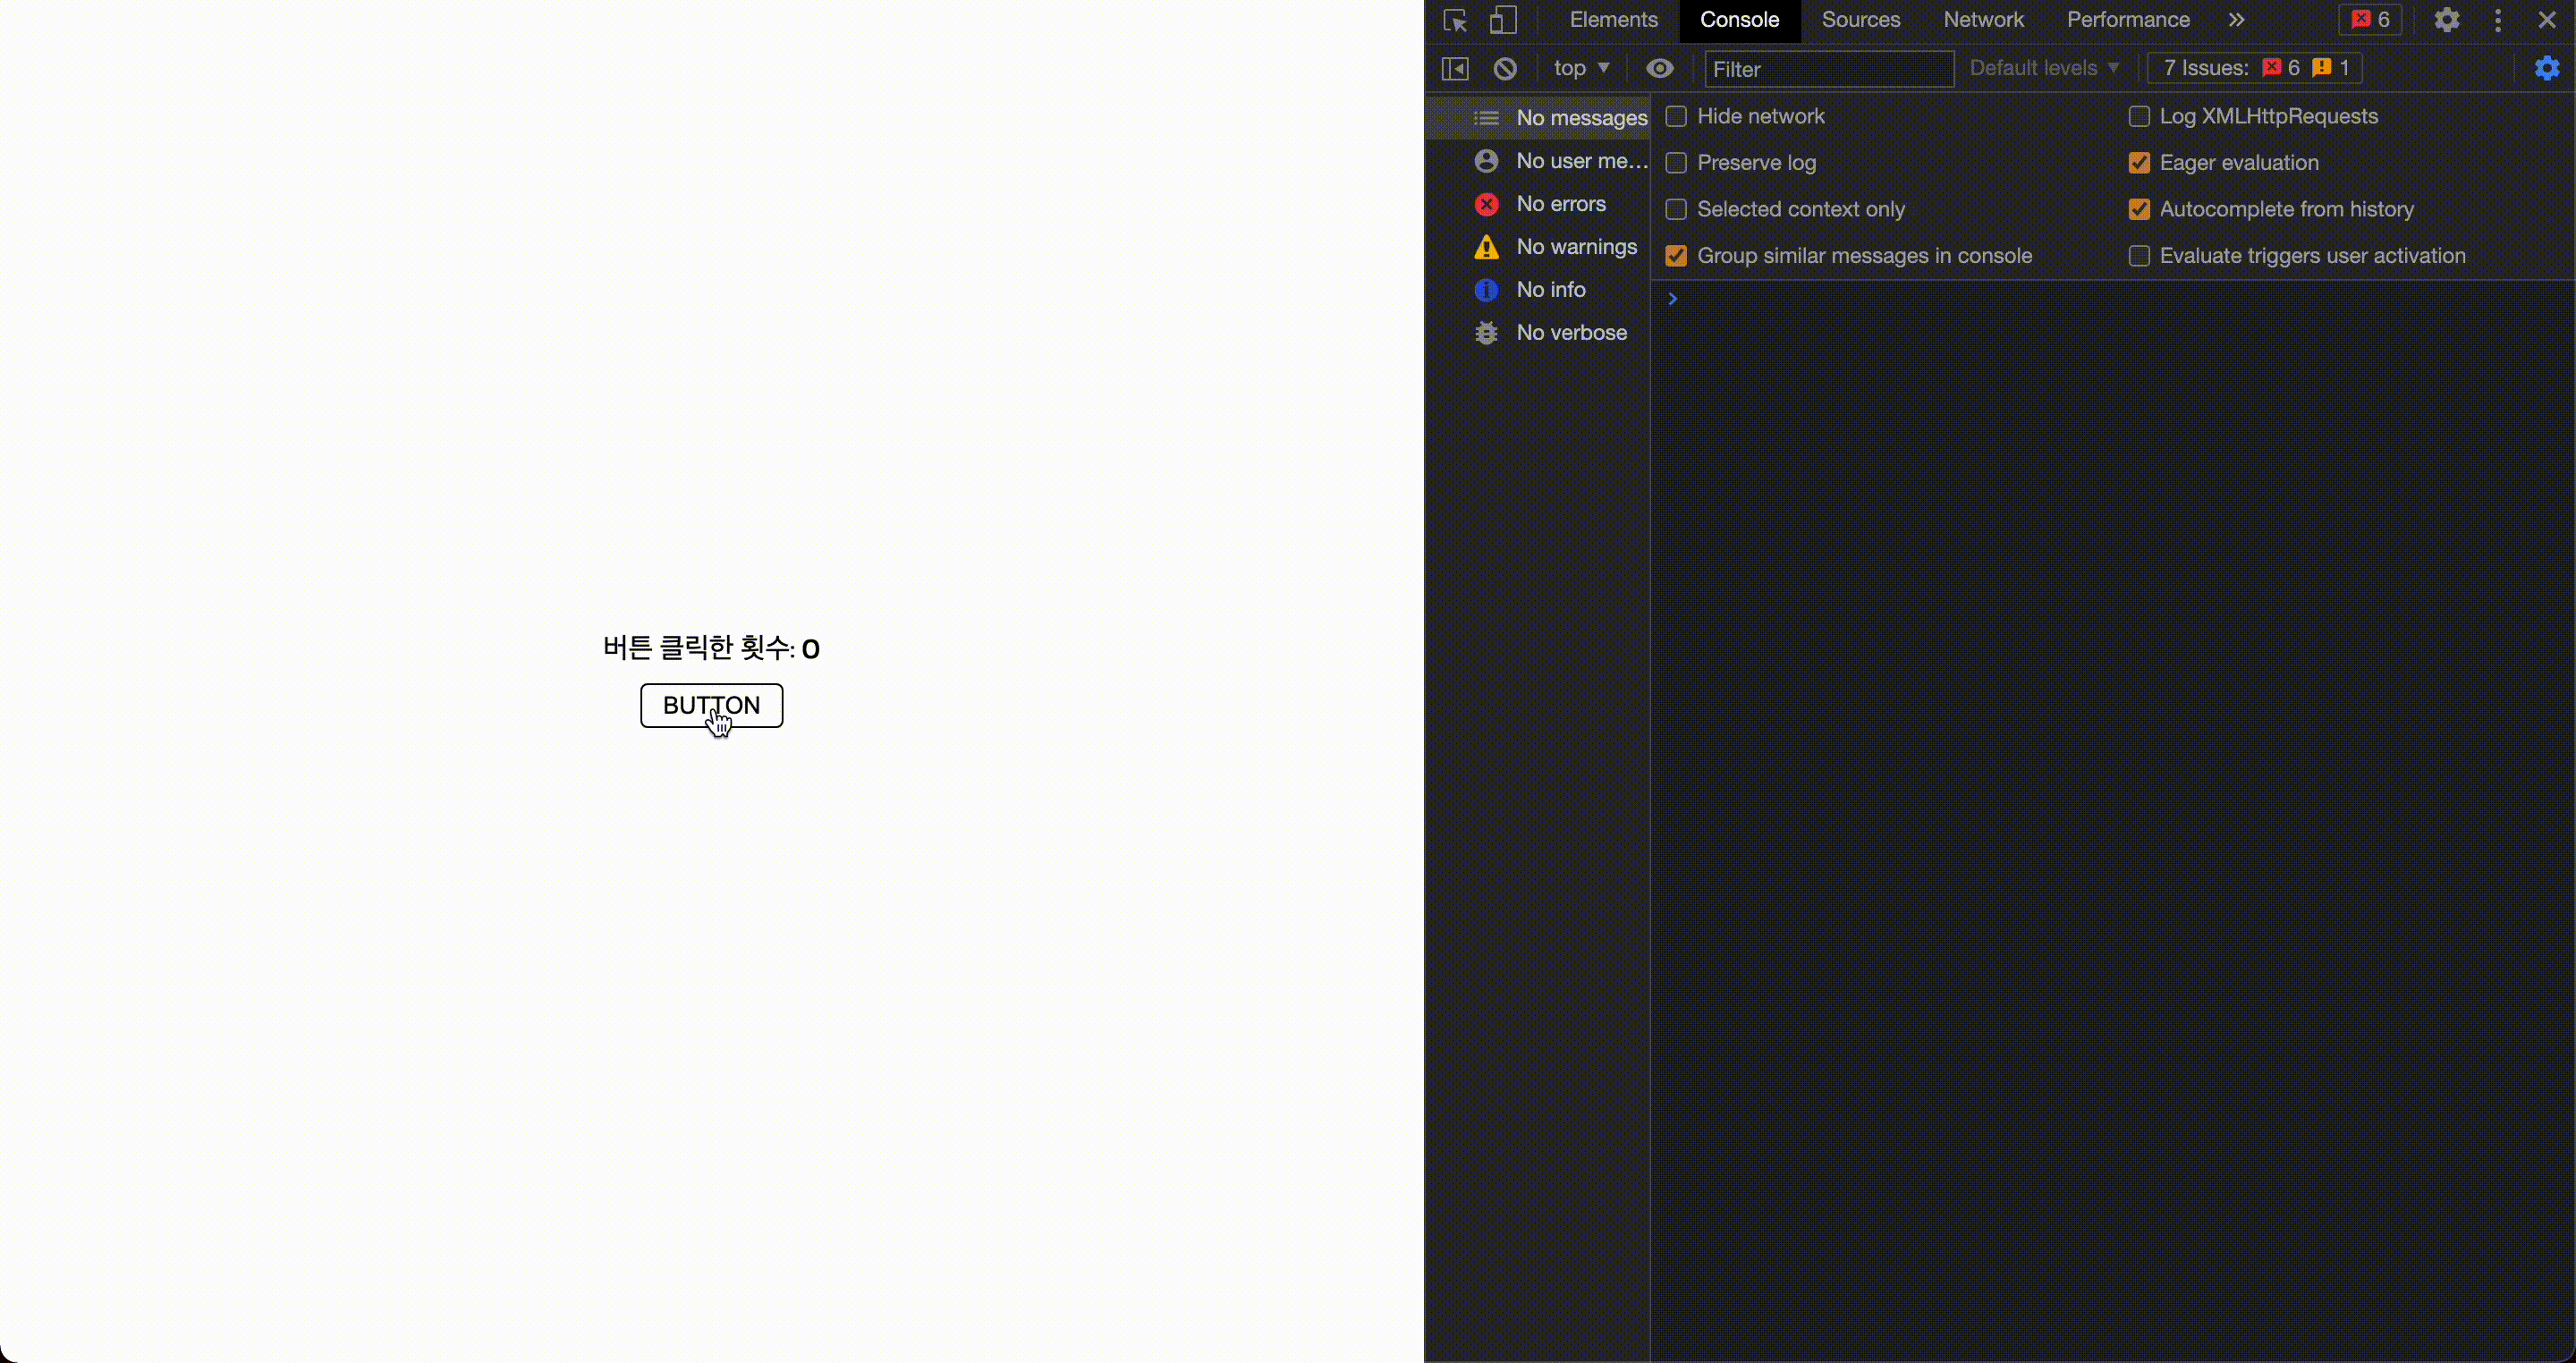Expand more DevTools tabs chevron
2576x1363 pixels.
click(2236, 20)
